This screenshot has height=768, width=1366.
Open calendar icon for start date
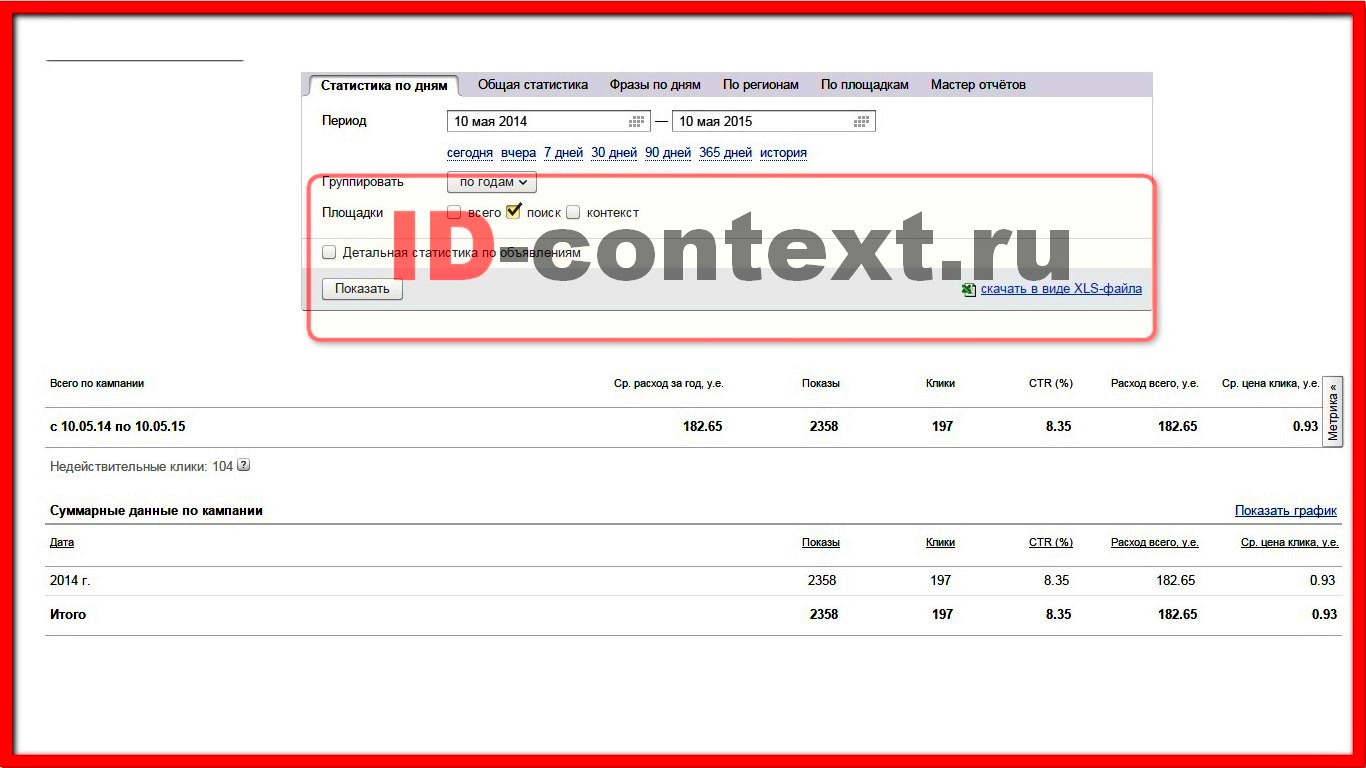636,122
